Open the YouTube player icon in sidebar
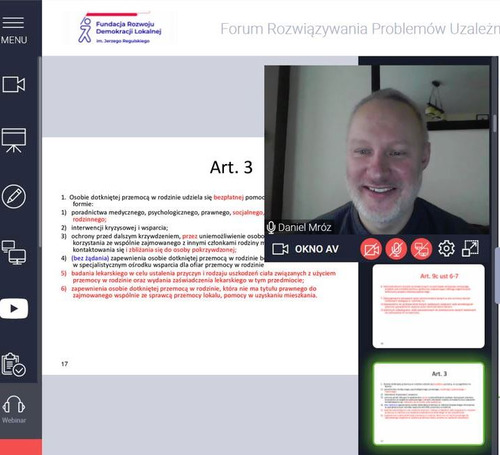The image size is (500, 455). click(x=14, y=309)
